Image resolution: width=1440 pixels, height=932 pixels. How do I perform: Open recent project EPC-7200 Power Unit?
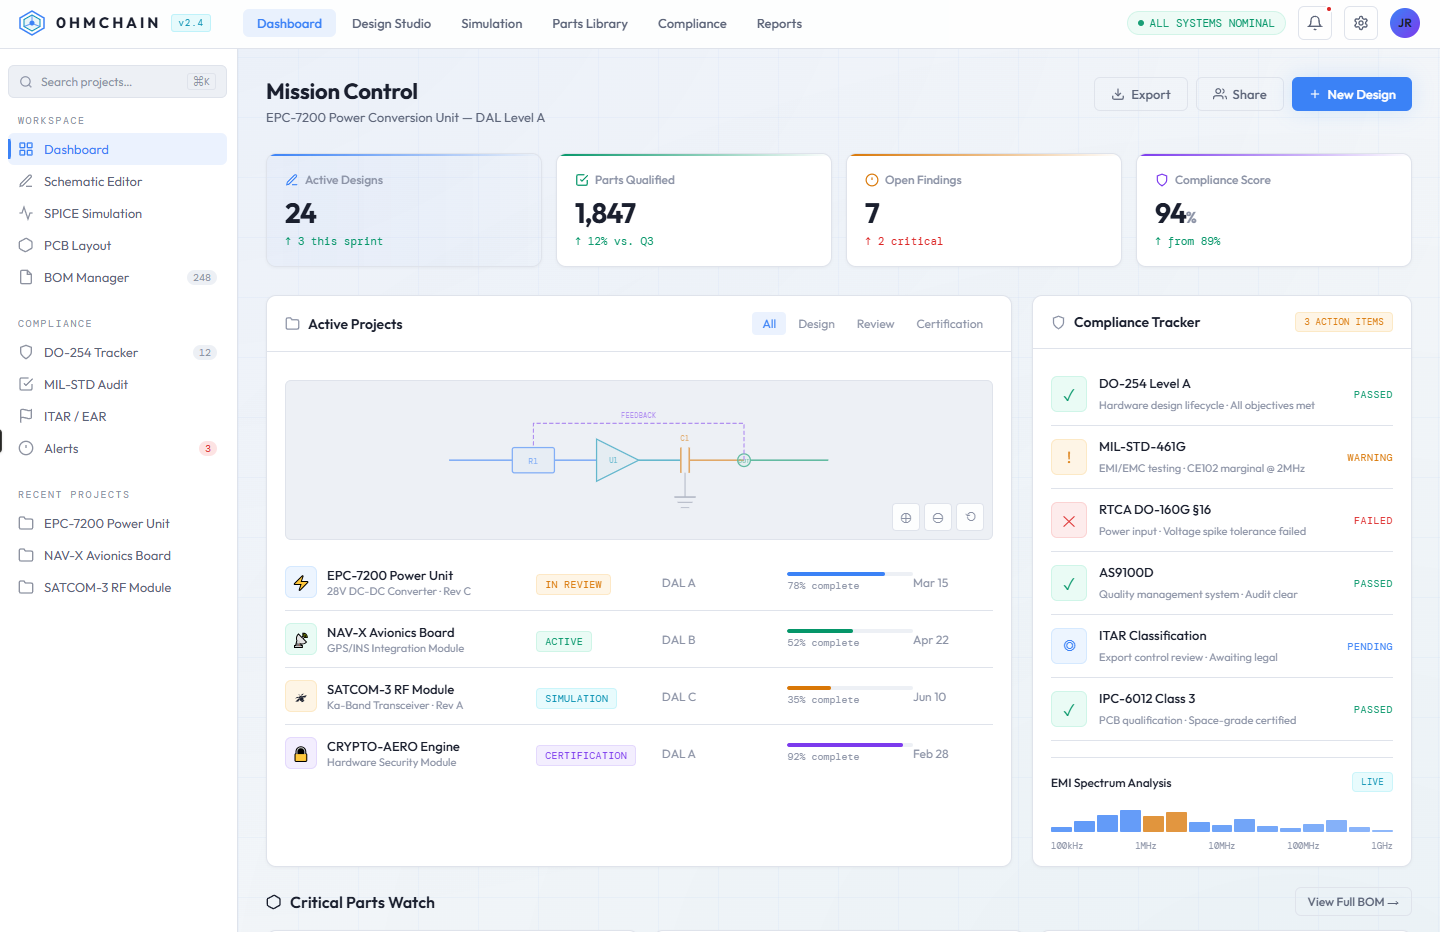coord(117,523)
